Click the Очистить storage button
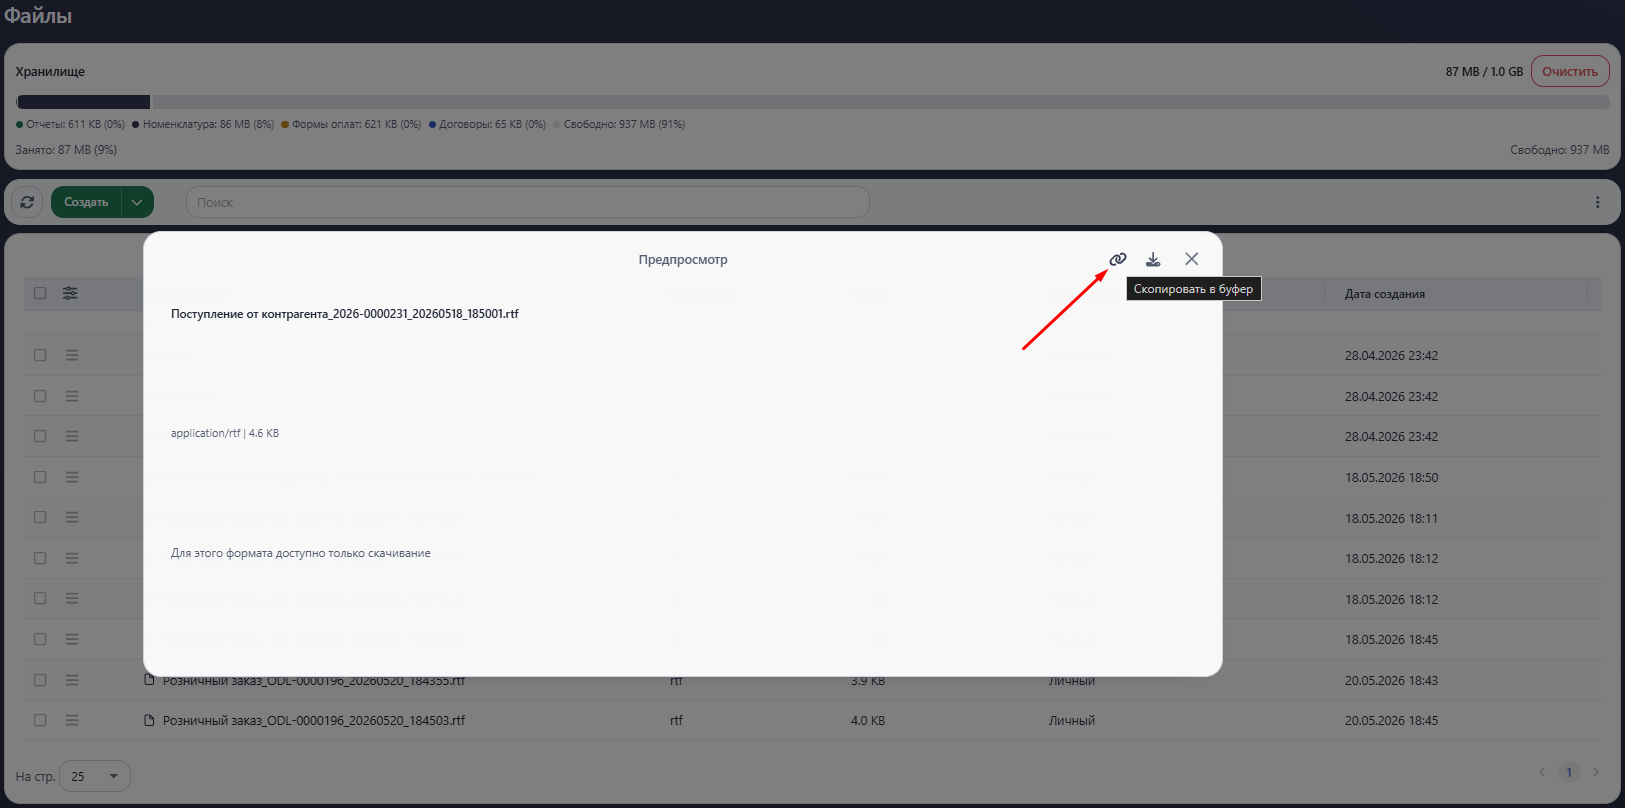Viewport: 1625px width, 808px height. [1570, 71]
